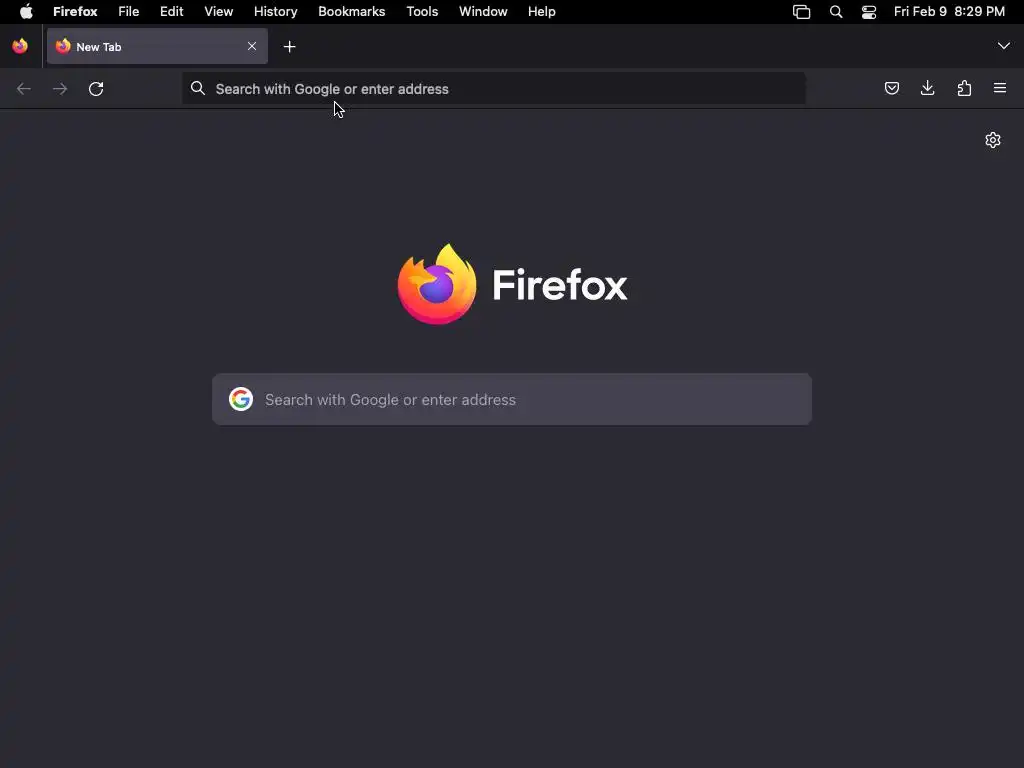The image size is (1024, 768).
Task: Open the History menu
Action: [x=276, y=12]
